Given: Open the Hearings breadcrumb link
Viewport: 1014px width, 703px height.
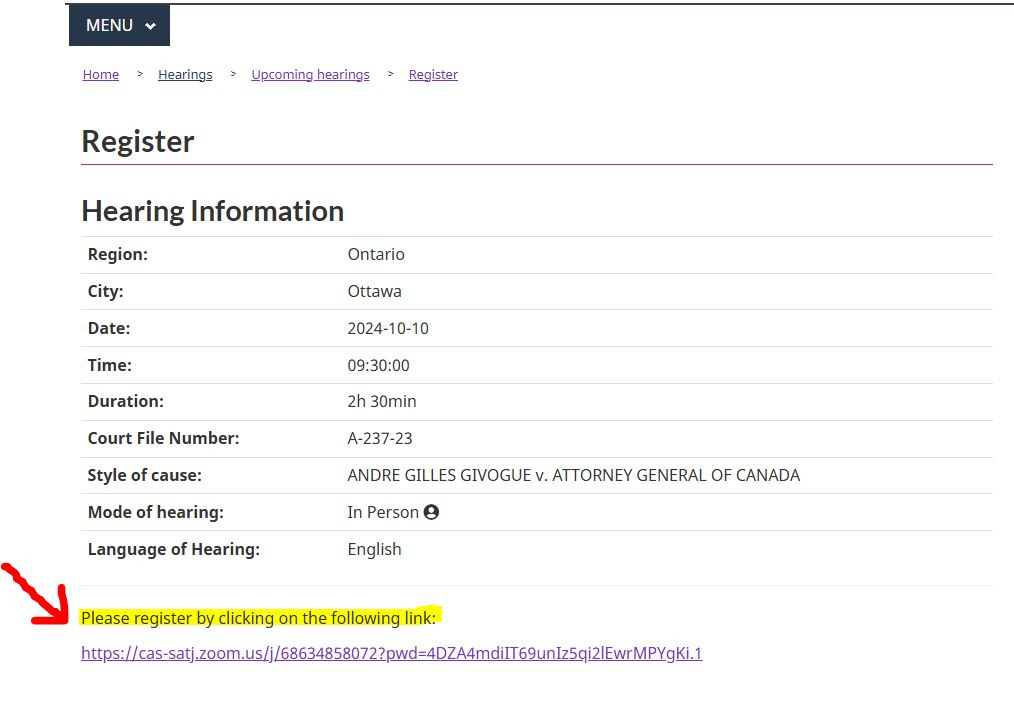Looking at the screenshot, I should [x=185, y=74].
